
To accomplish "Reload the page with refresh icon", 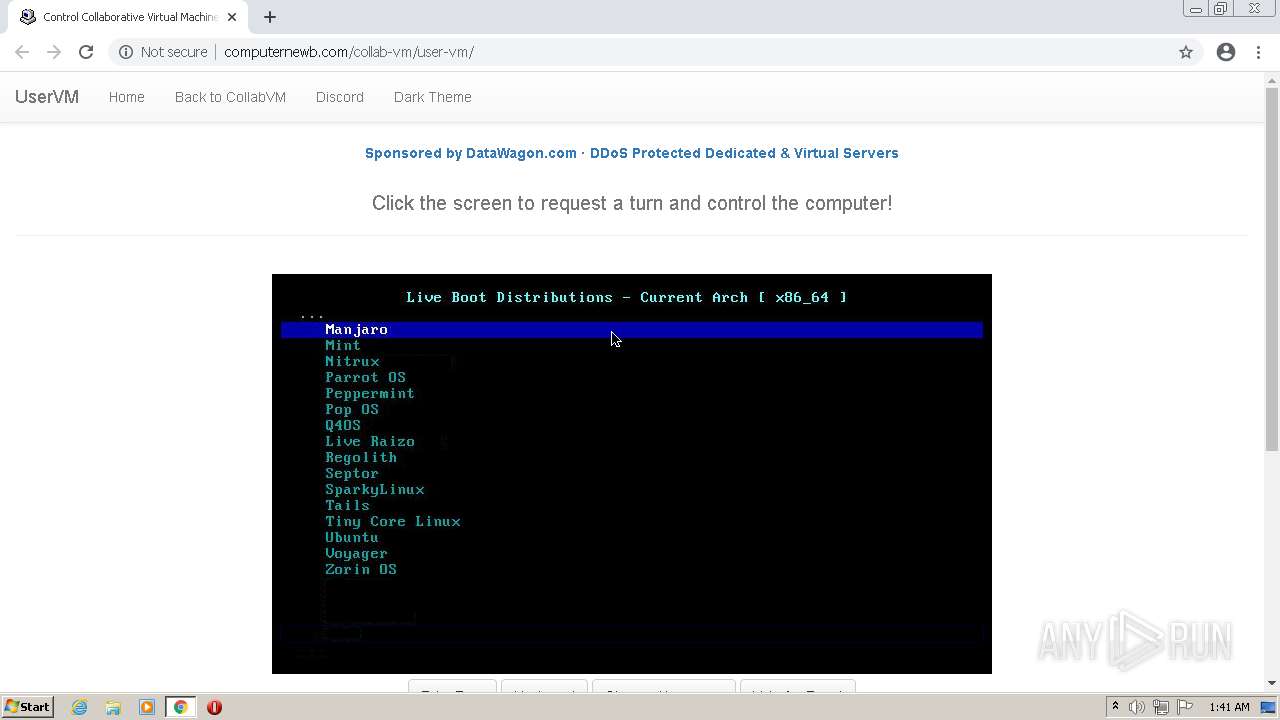I will click(86, 52).
